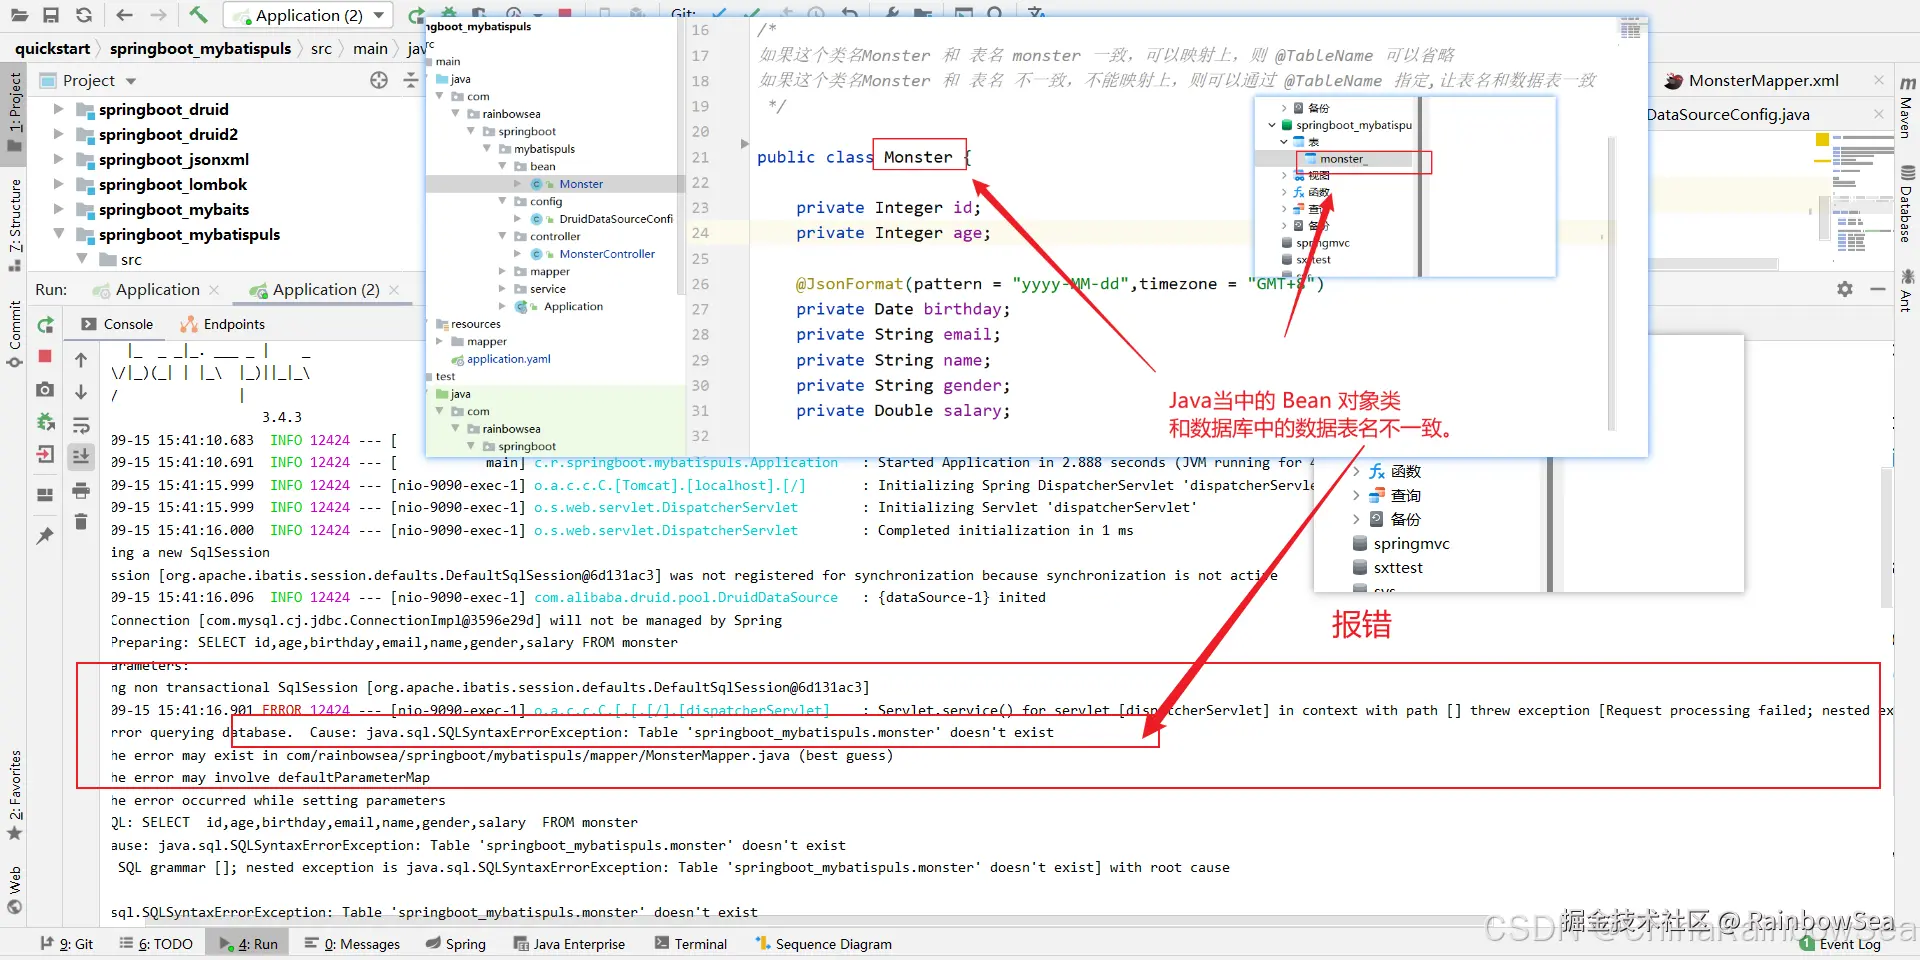Jump up the stack trace with the up arrow
Screen dimensions: 1920x960
click(81, 359)
